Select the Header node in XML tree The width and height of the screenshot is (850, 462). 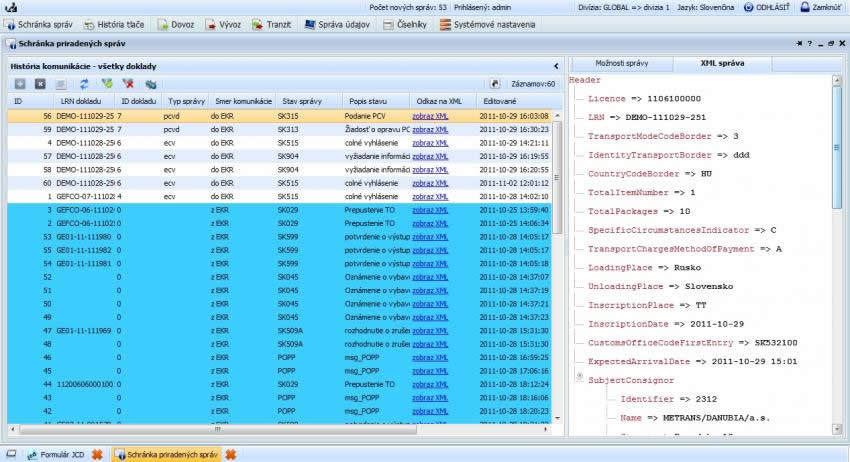[584, 80]
